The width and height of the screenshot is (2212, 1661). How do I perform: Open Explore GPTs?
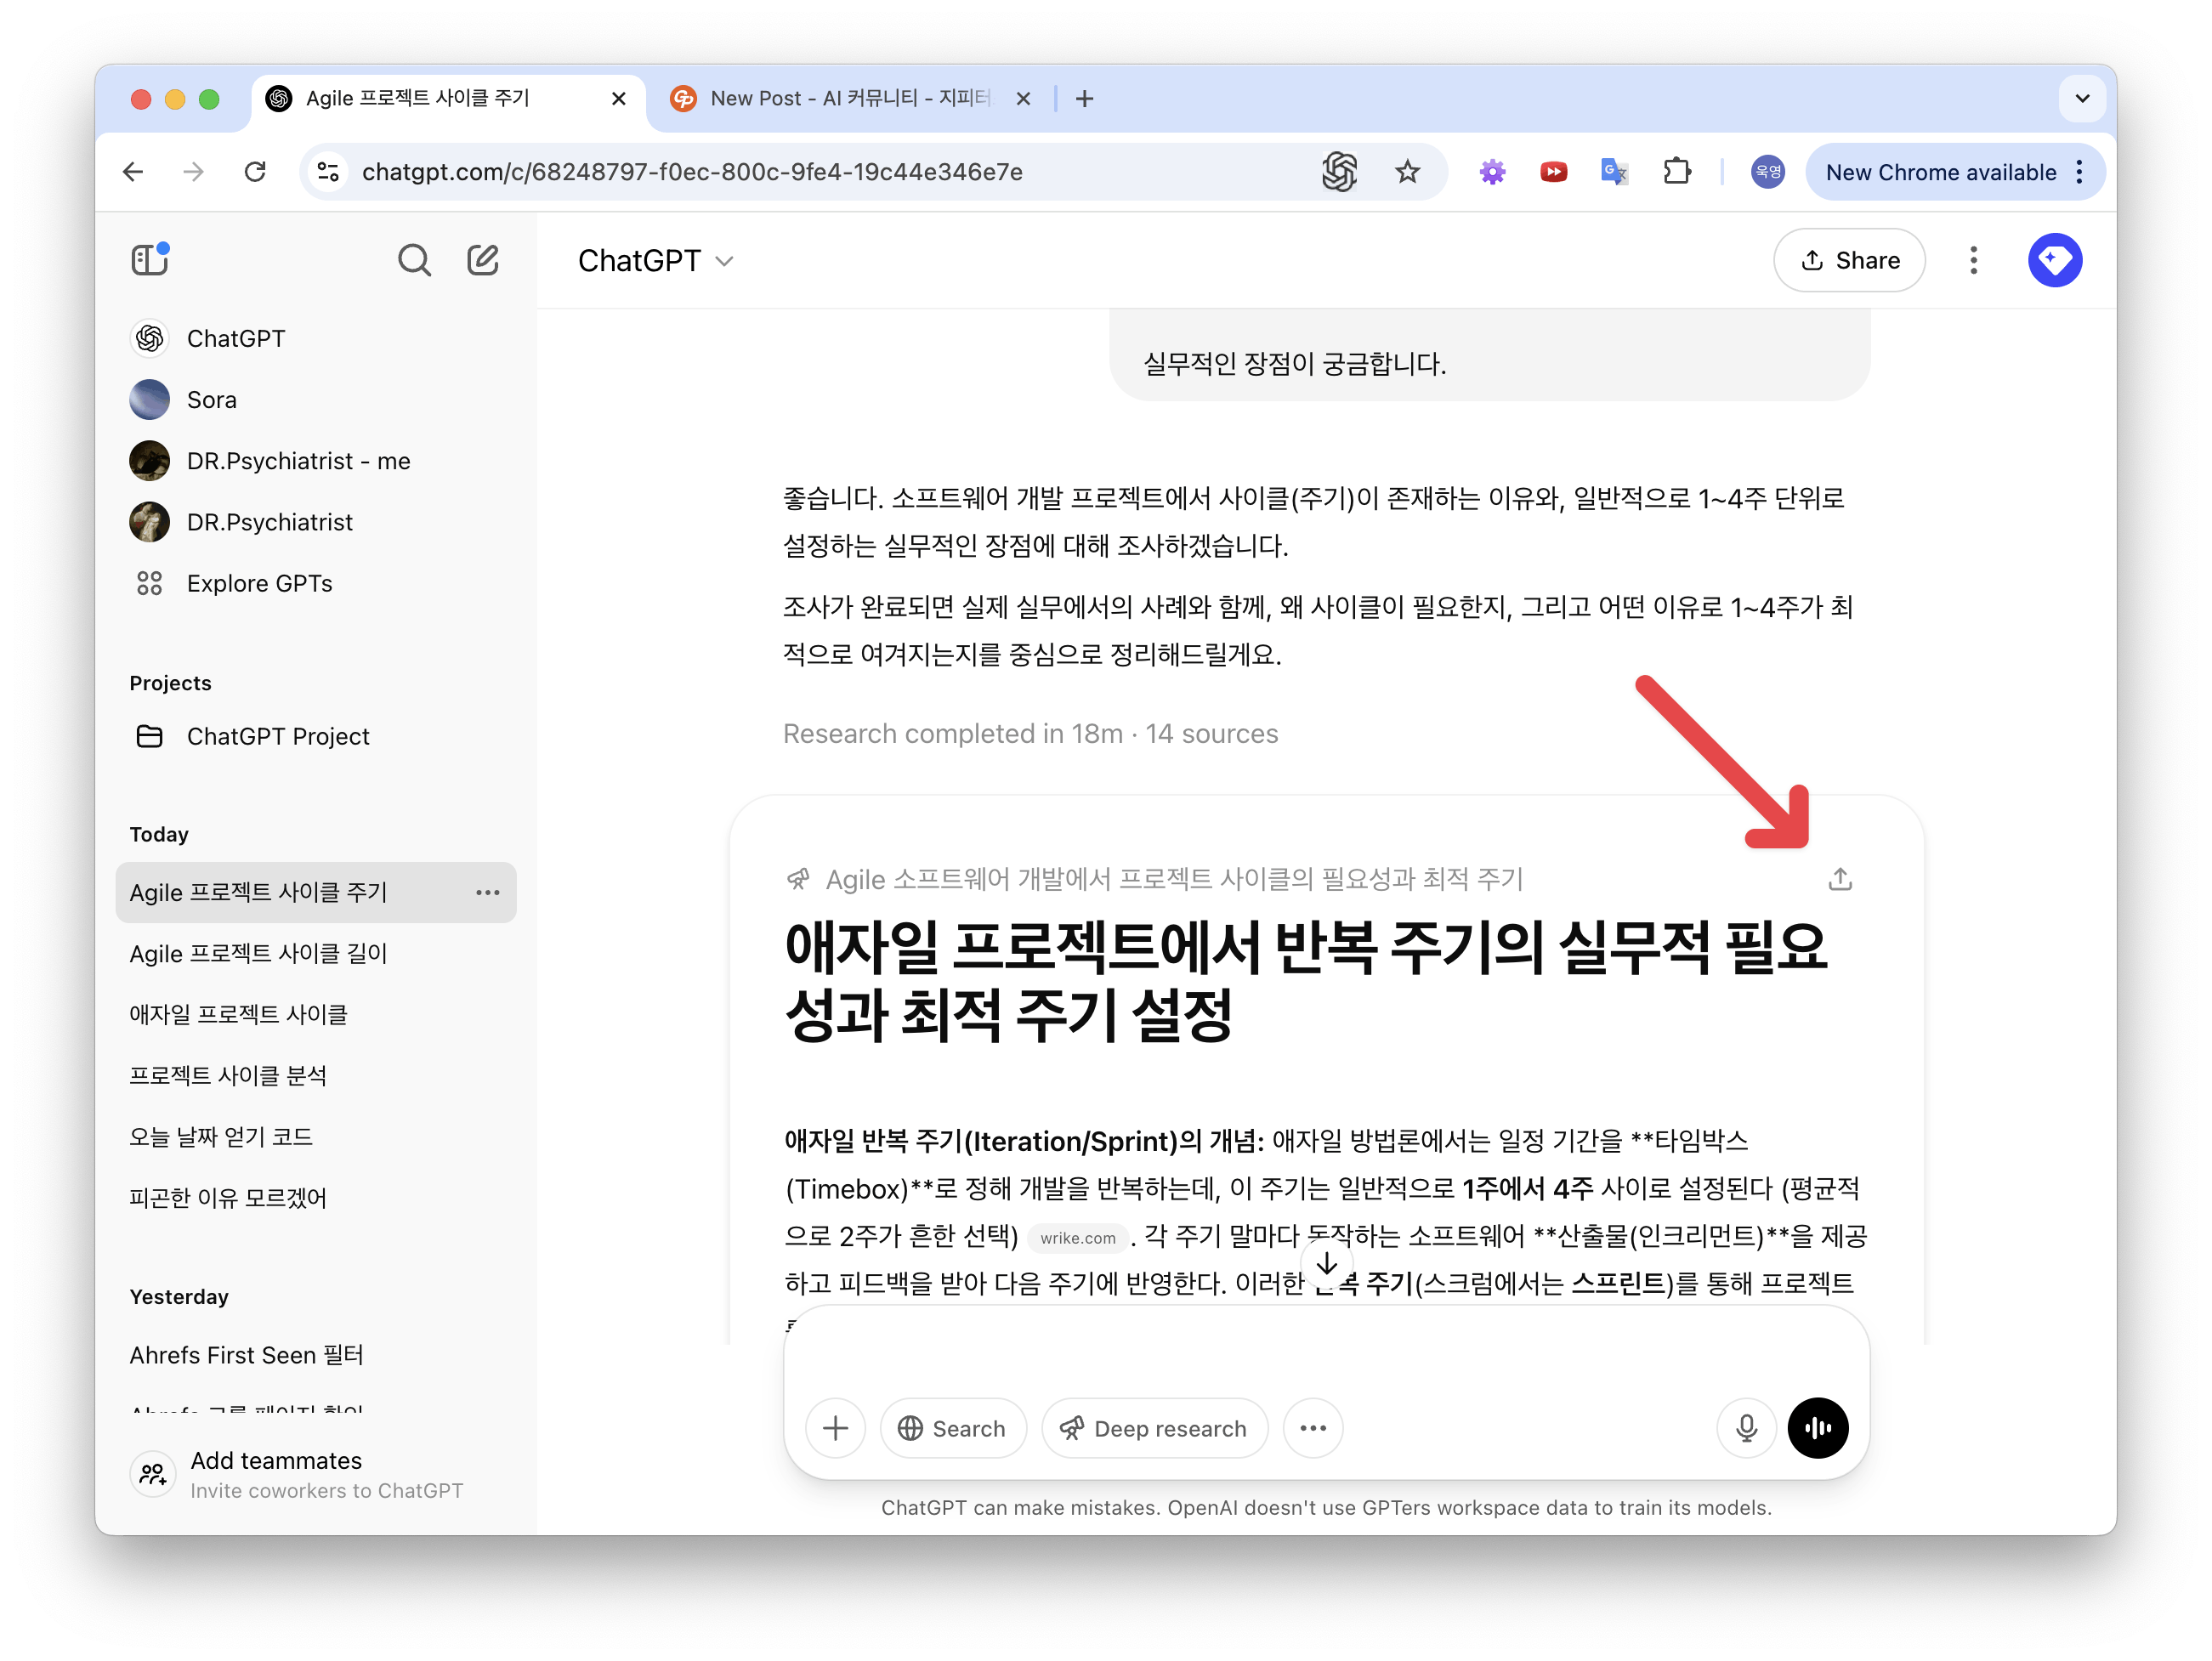(x=316, y=582)
